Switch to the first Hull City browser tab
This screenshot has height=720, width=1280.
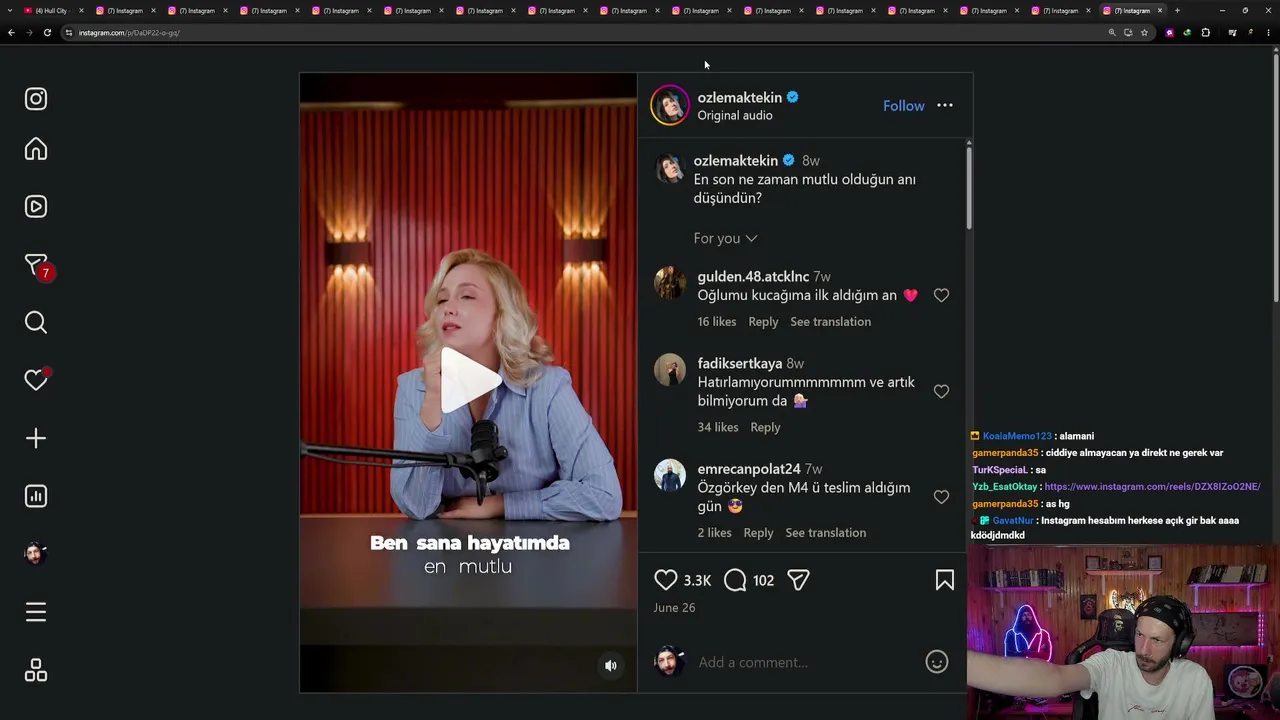[52, 11]
